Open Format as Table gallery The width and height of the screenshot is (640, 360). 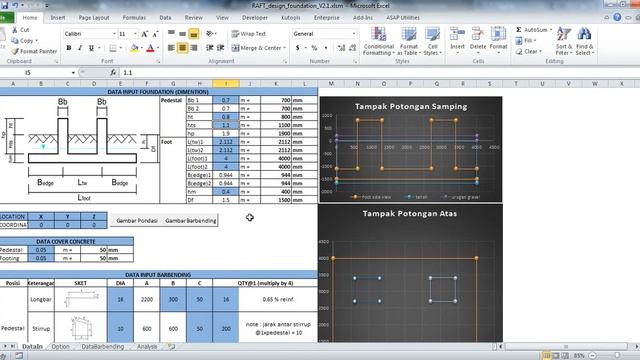point(409,41)
